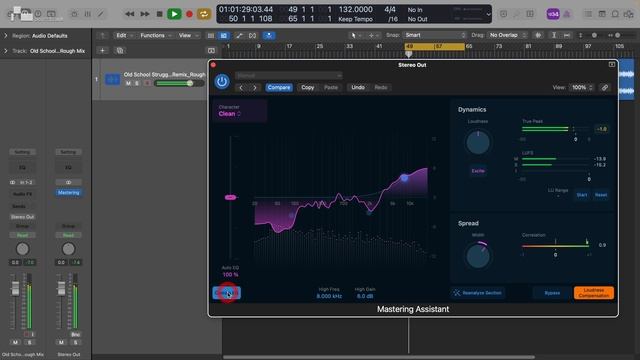This screenshot has height=360, width=640.
Task: Open the Mixer toolbar icon
Action: point(87,14)
